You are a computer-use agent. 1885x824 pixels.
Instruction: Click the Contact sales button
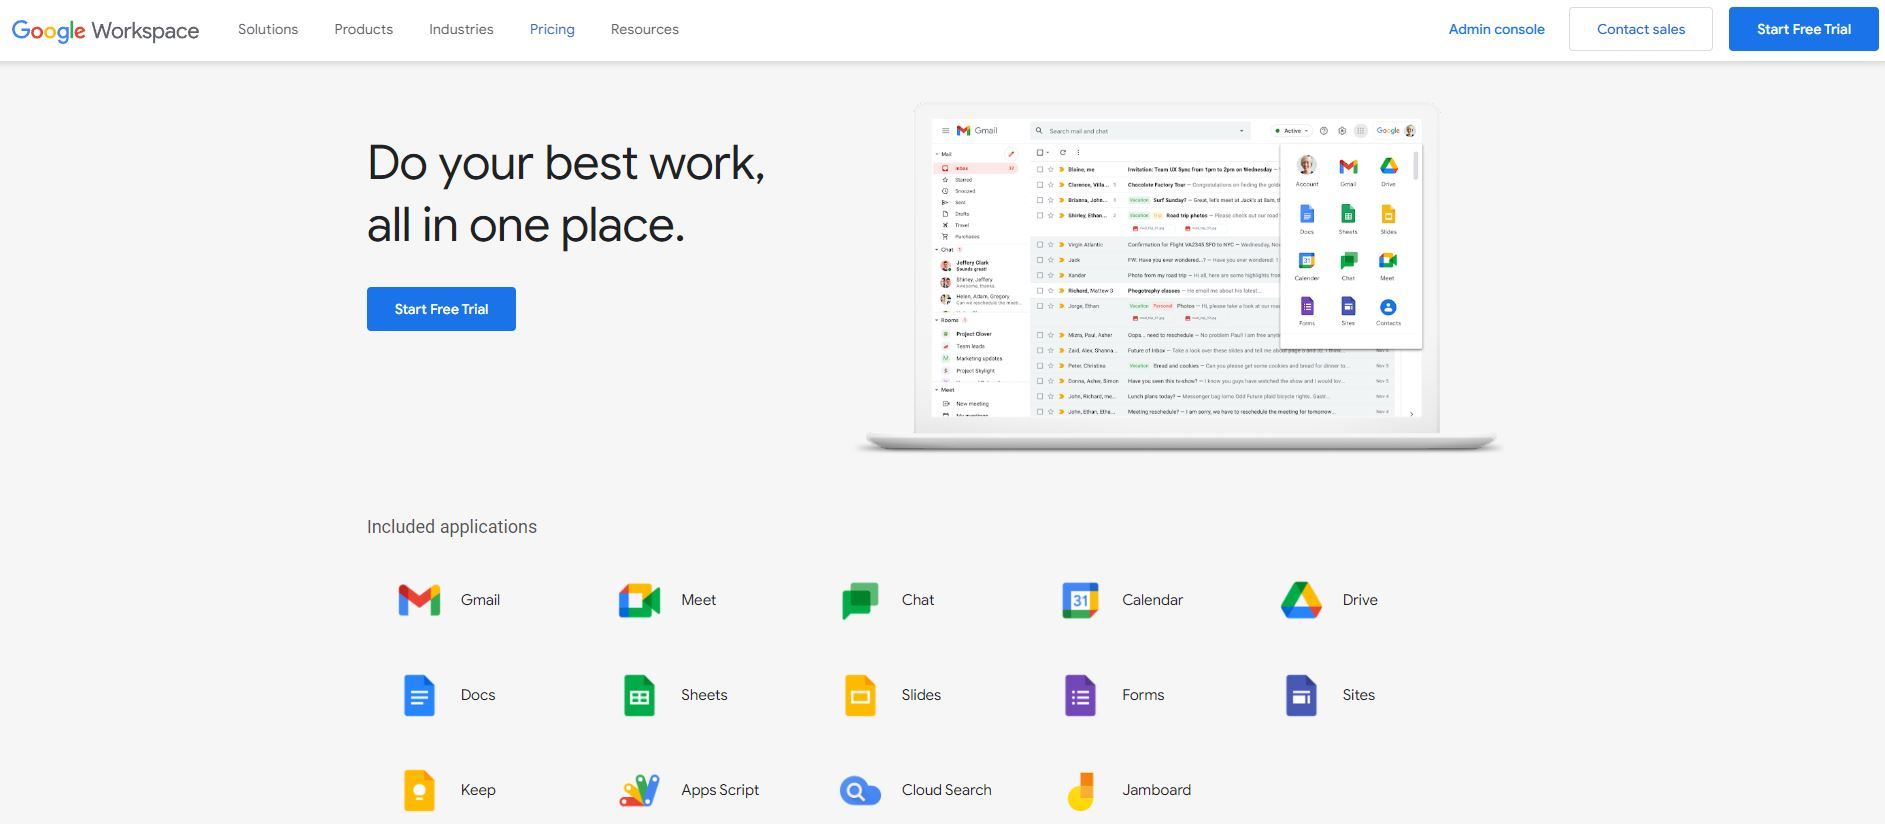point(1641,29)
